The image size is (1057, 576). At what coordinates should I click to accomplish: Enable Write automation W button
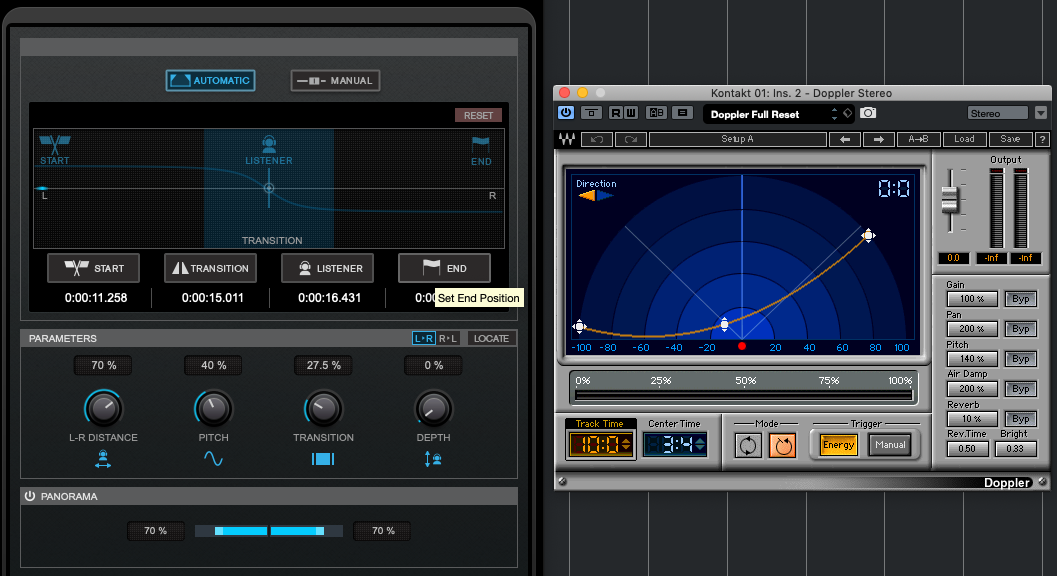point(630,113)
